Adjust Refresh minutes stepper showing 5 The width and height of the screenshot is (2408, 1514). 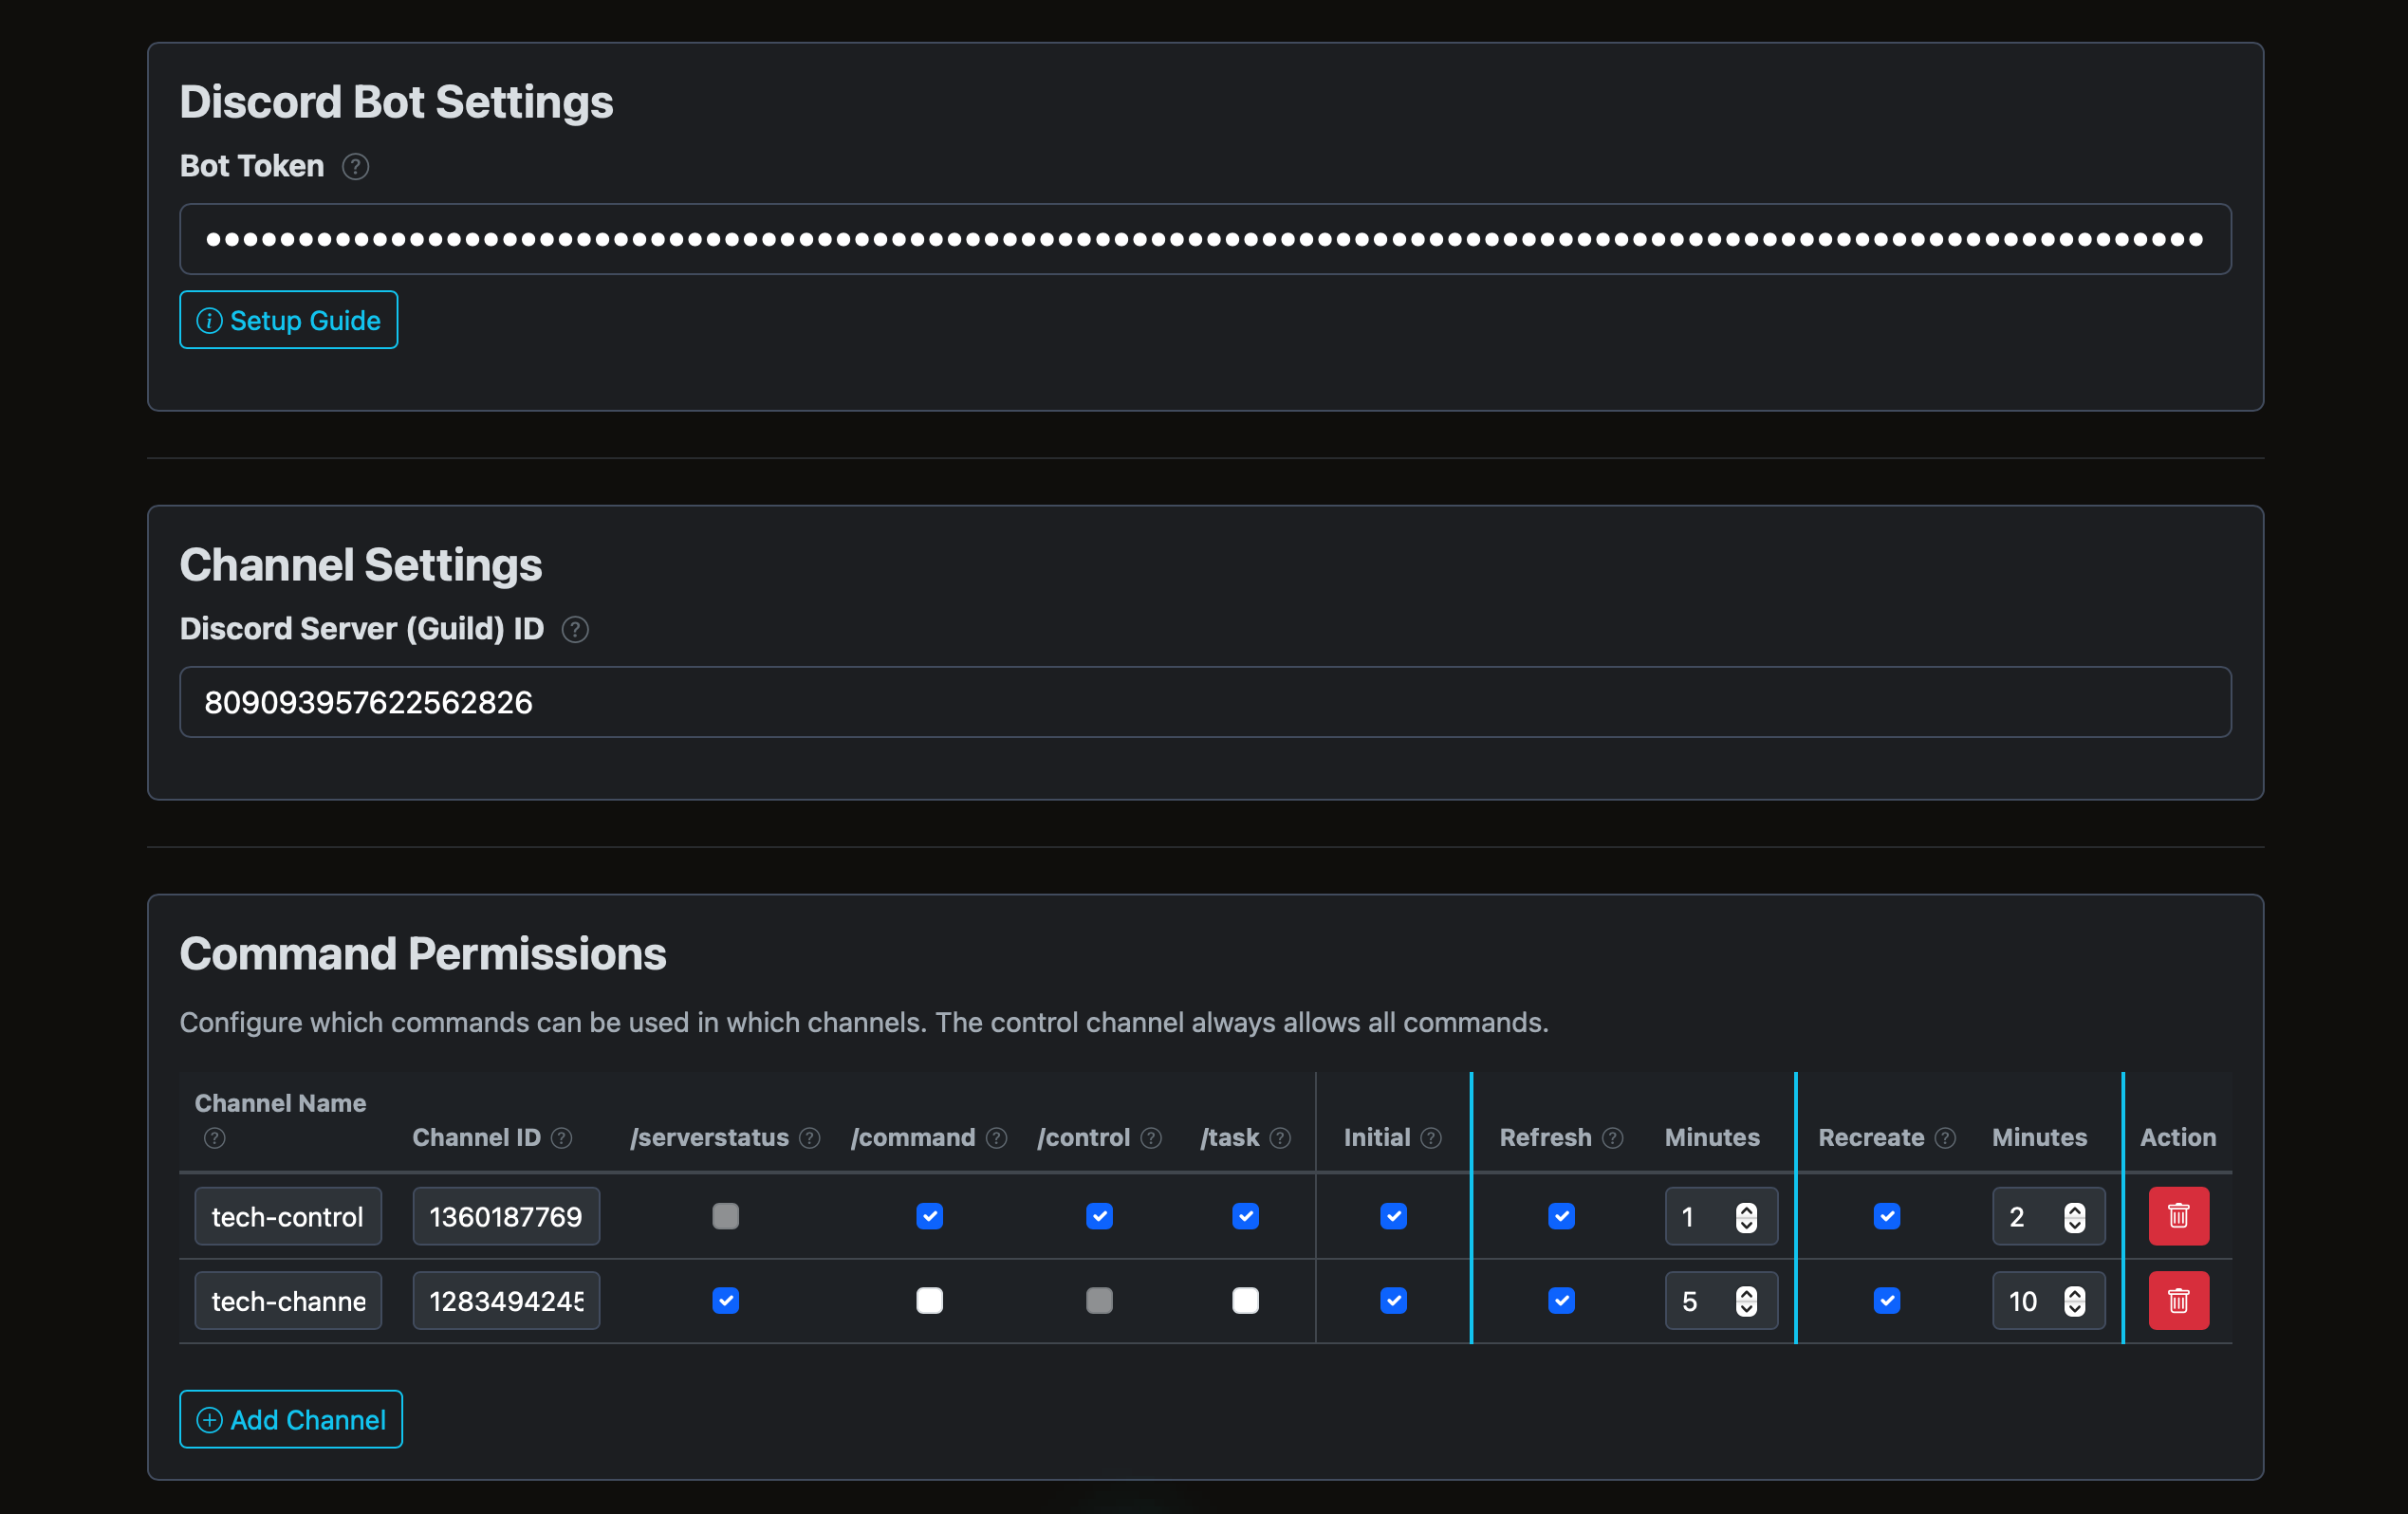tap(1747, 1301)
